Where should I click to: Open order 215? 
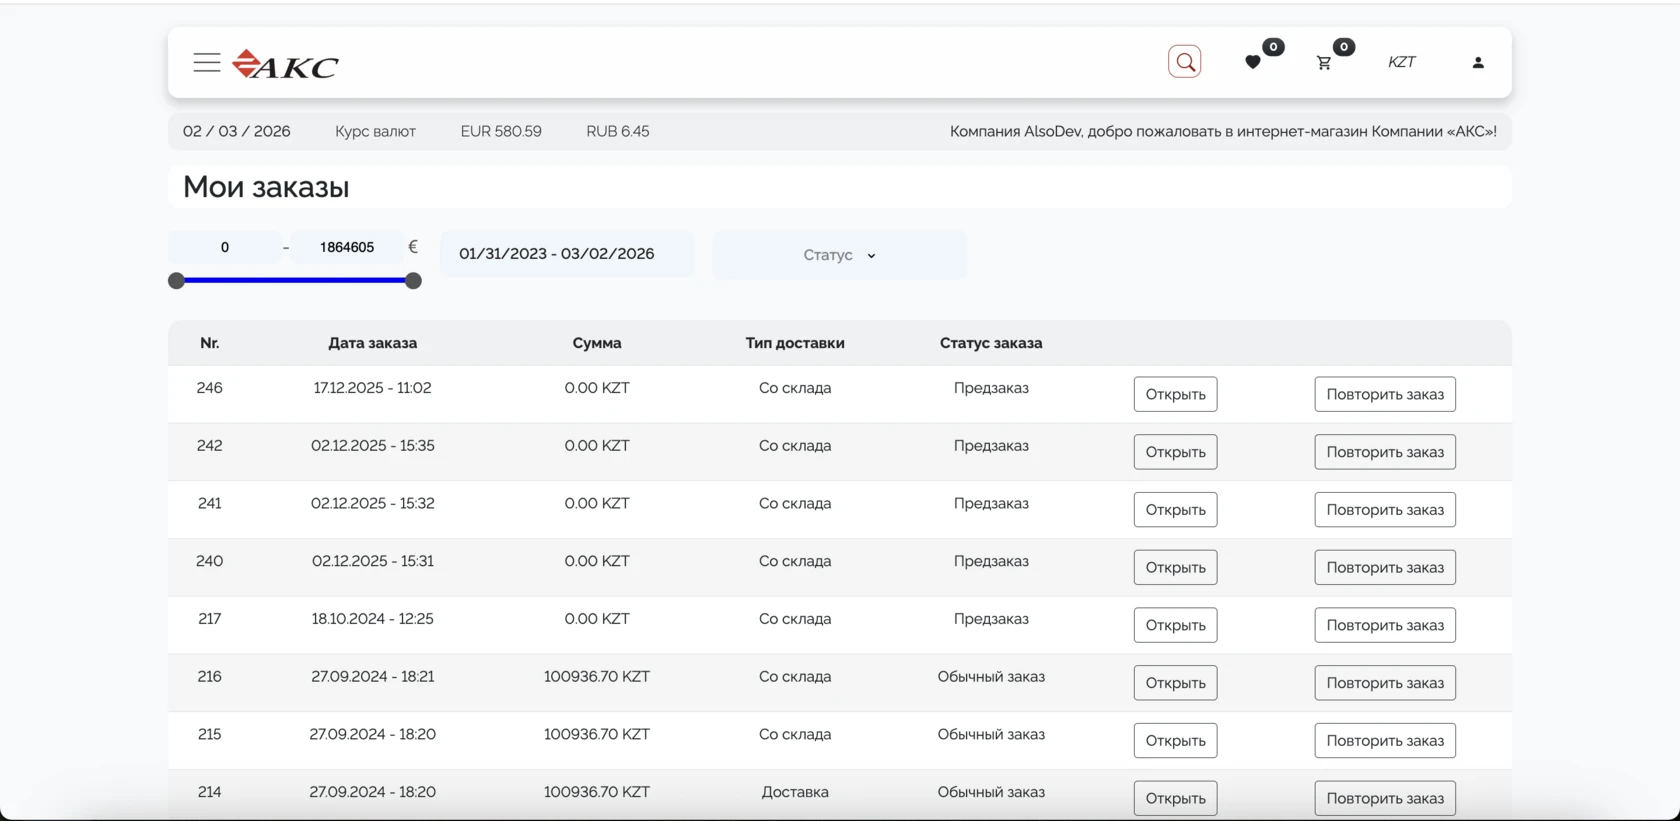pos(1175,741)
